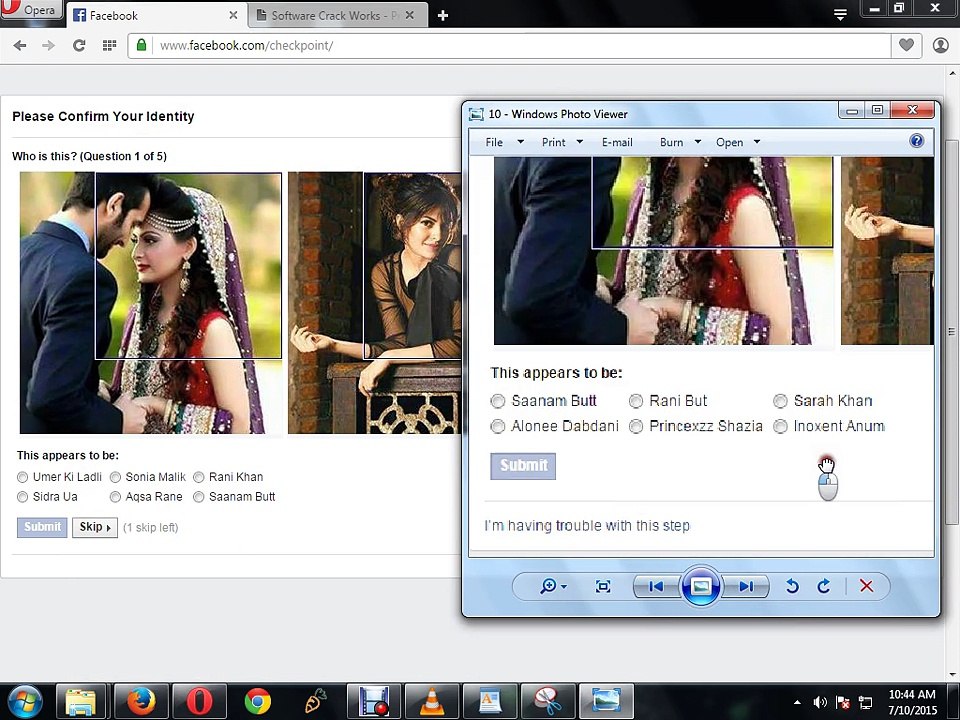Rotate photo counterclockwise
This screenshot has height=720, width=960.
click(x=792, y=587)
